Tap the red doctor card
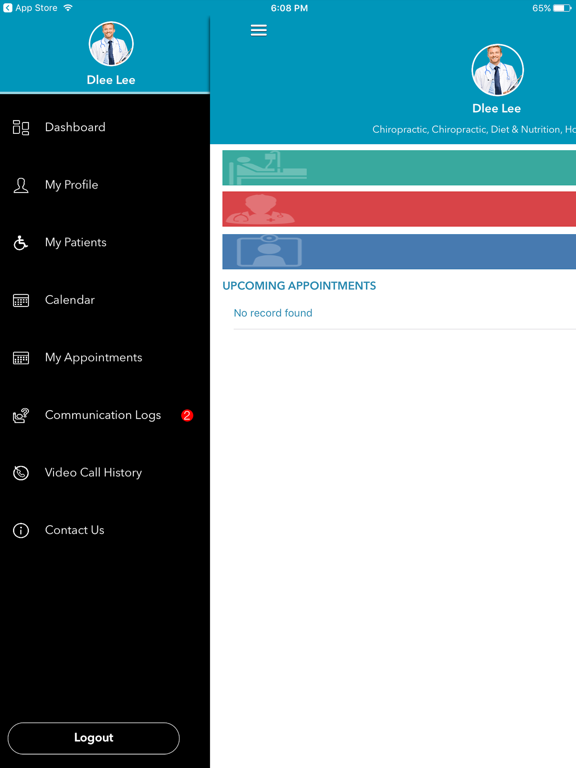Screen dimensions: 576x768 pyautogui.click(x=399, y=209)
